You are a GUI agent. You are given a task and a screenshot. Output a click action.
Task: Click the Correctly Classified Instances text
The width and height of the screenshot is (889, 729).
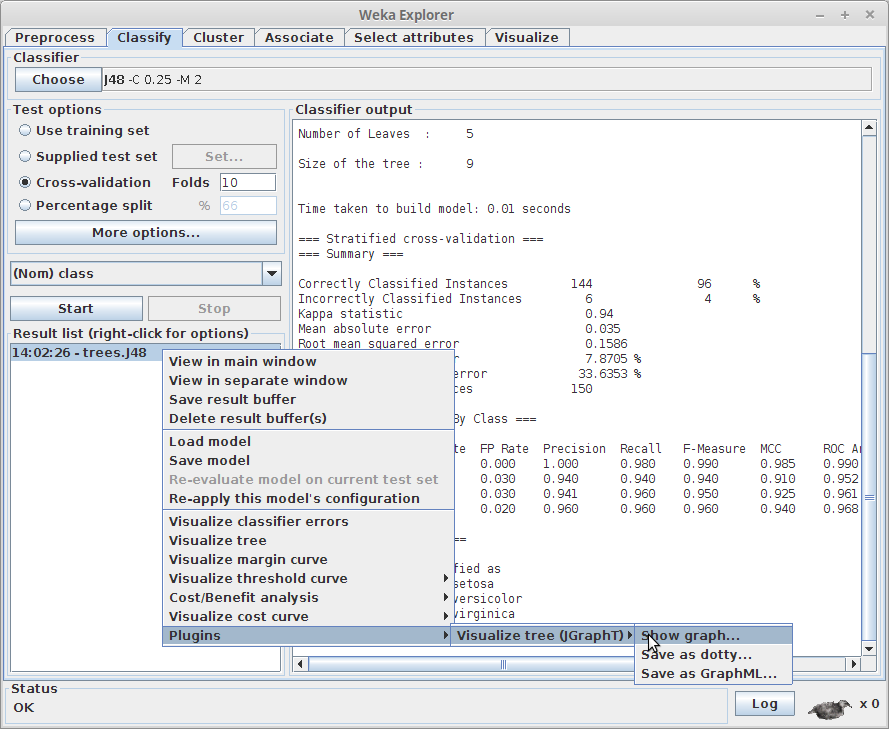[x=403, y=283]
